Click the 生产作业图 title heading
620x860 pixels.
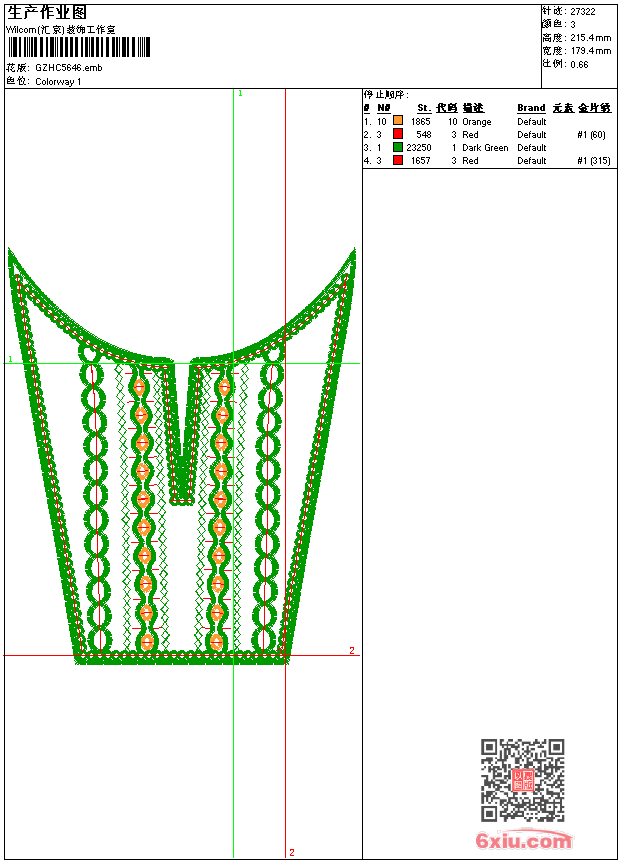pos(47,13)
